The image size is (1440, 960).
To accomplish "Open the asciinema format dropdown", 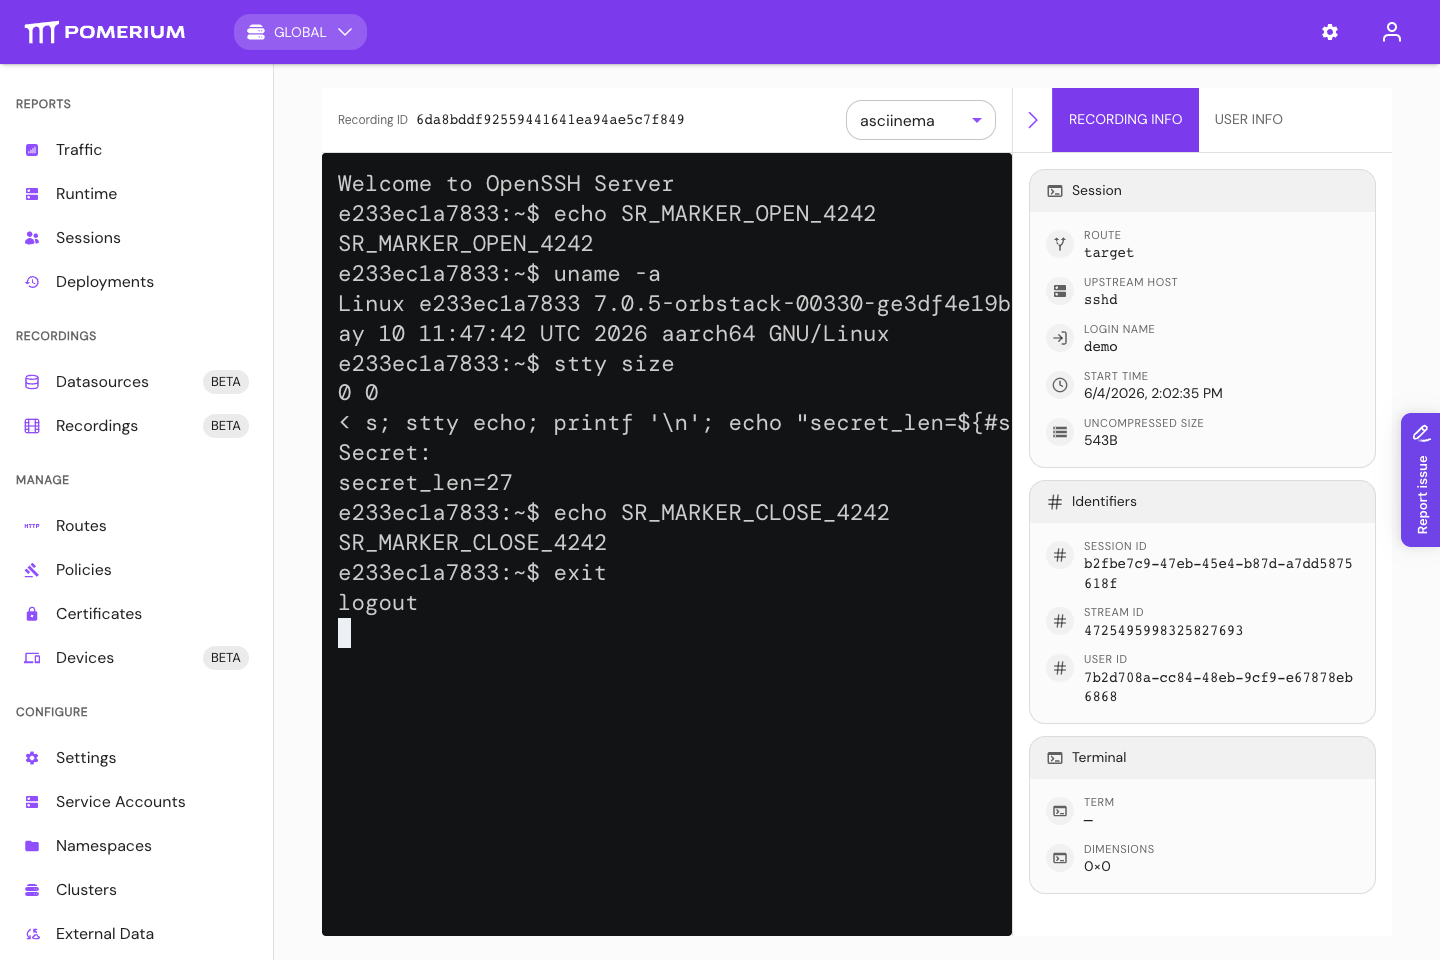I will (920, 120).
